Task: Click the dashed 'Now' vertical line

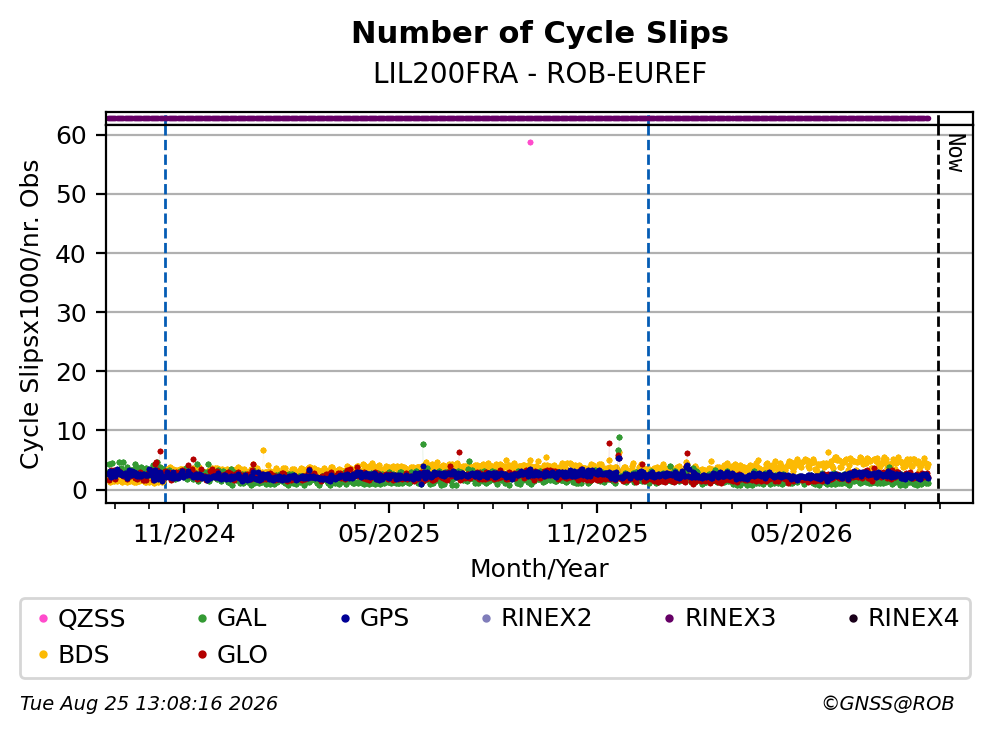Action: [x=938, y=308]
